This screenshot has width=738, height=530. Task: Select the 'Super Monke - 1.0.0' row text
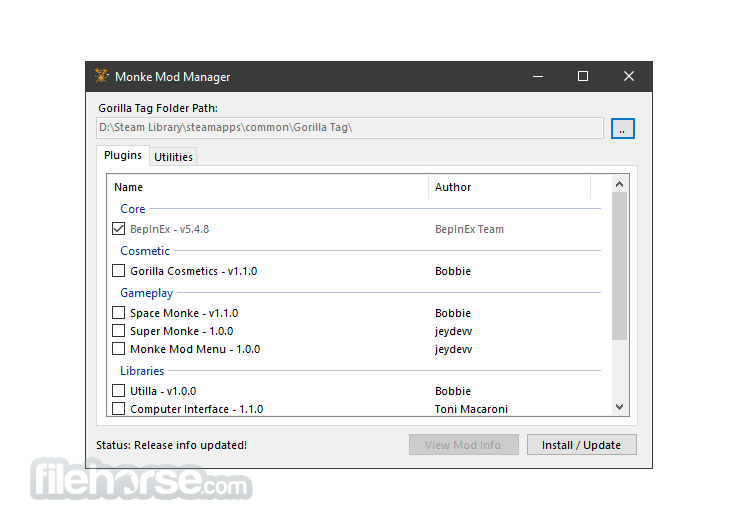point(182,331)
